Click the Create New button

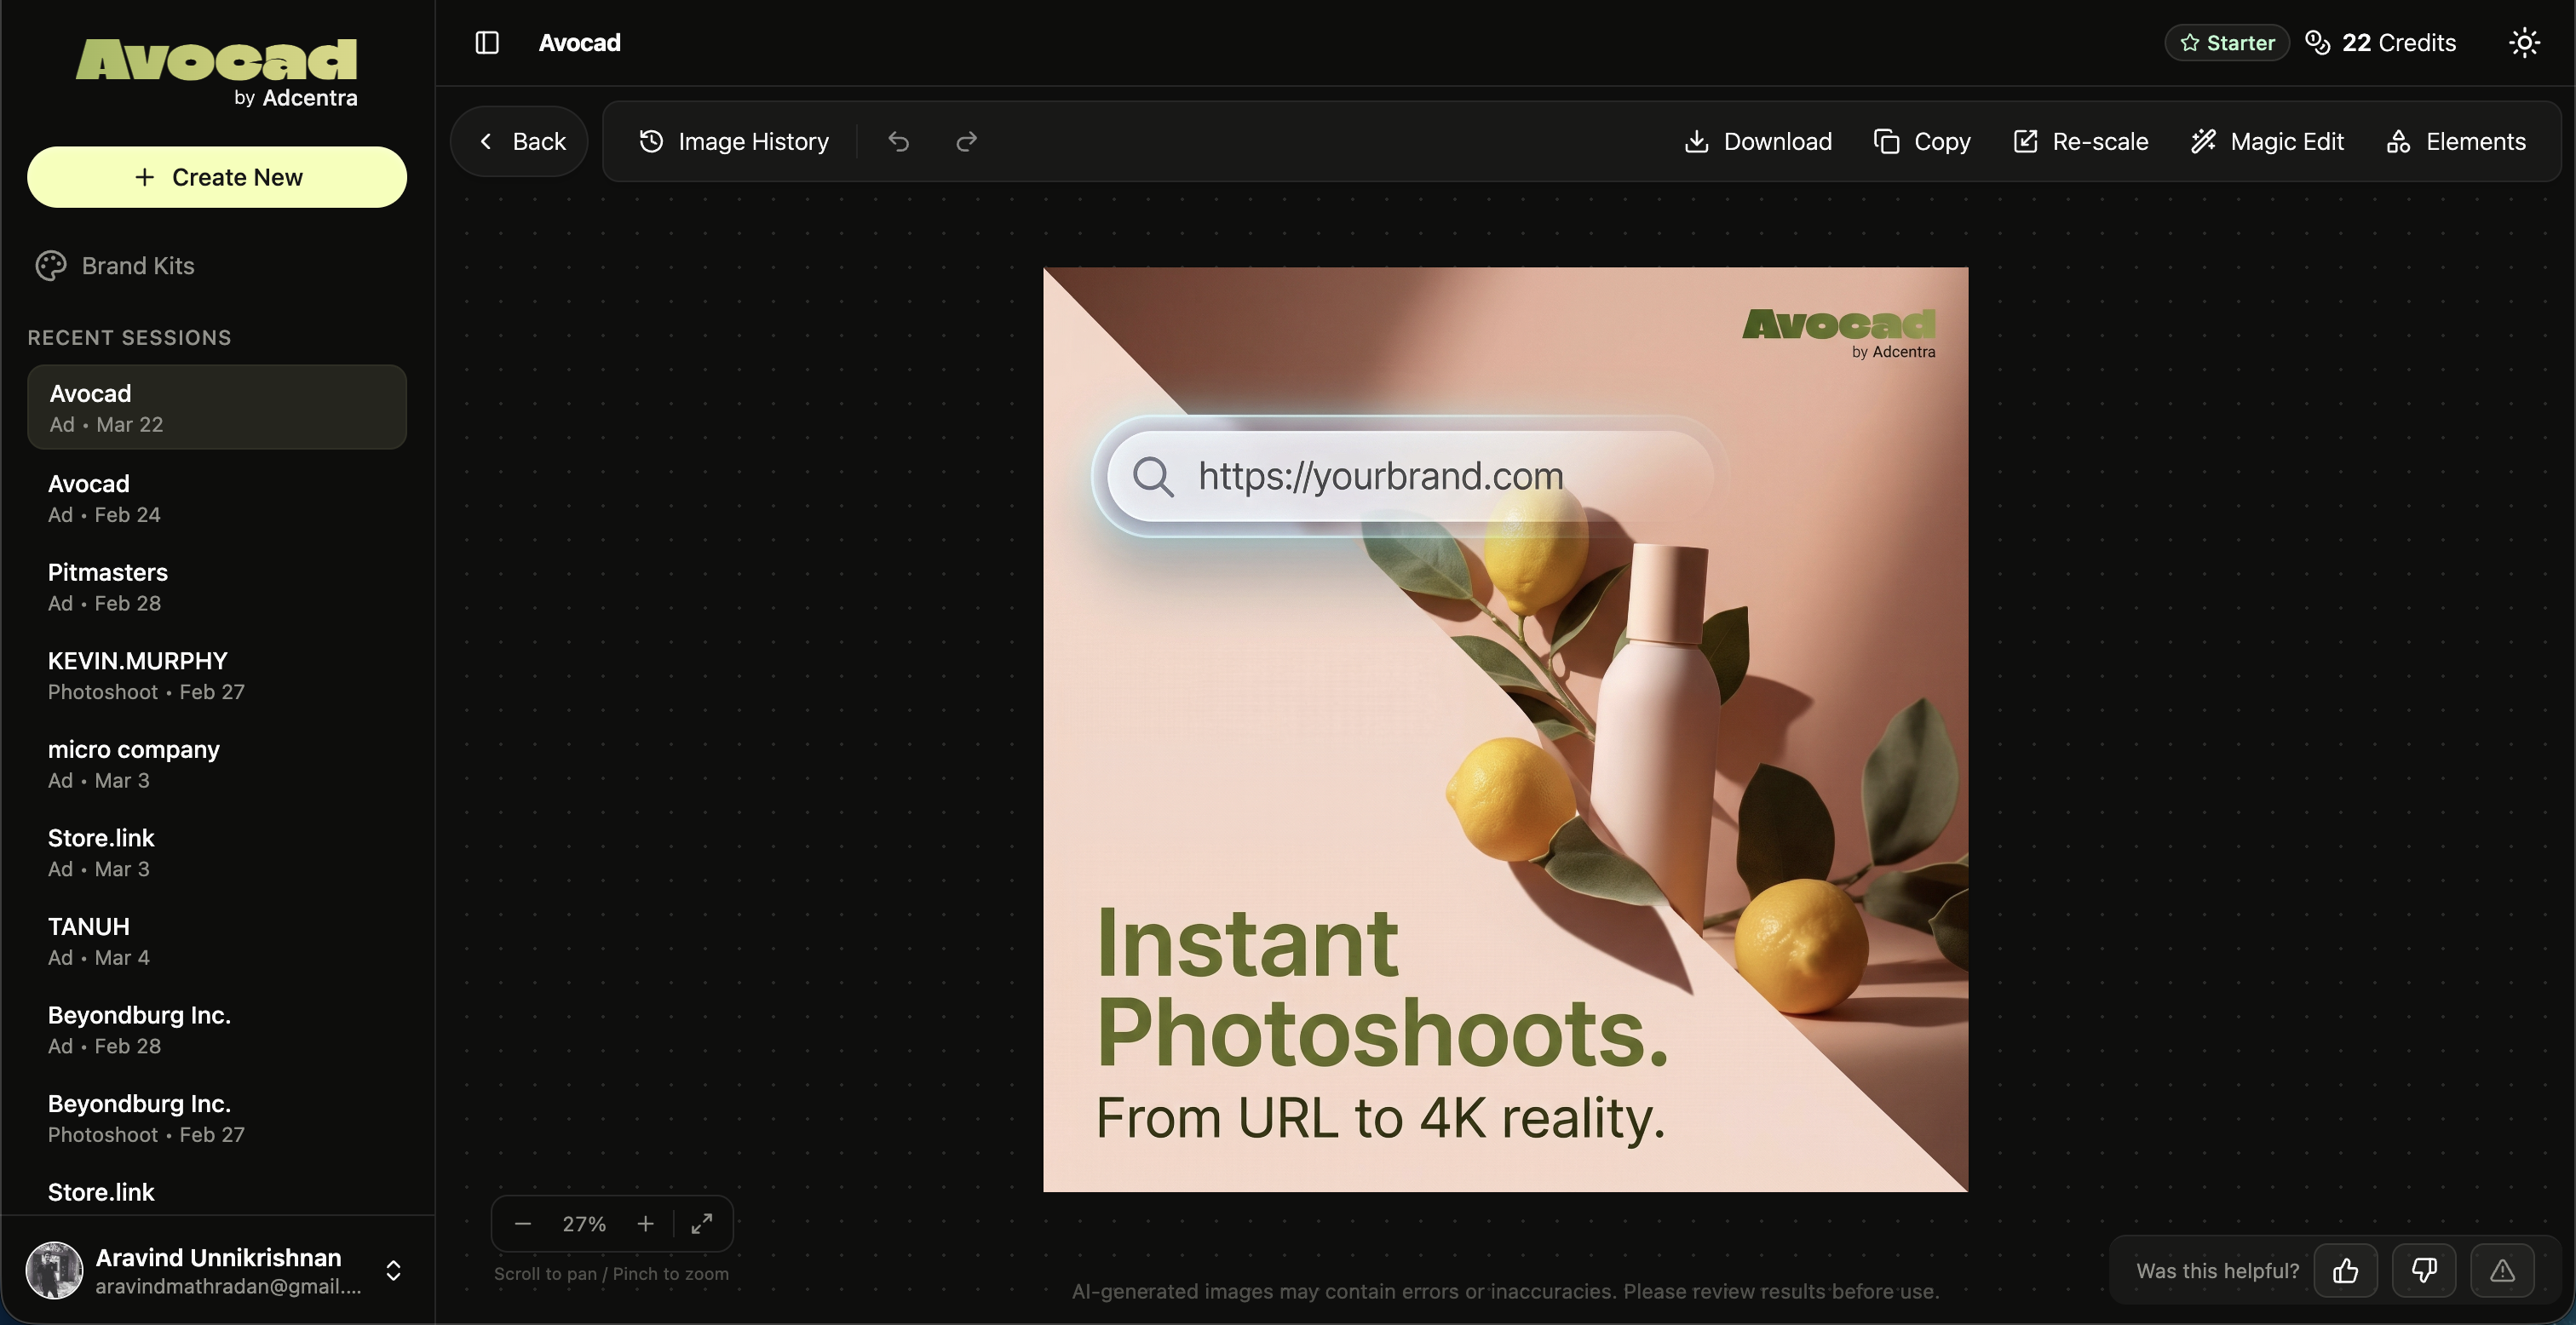click(x=217, y=177)
